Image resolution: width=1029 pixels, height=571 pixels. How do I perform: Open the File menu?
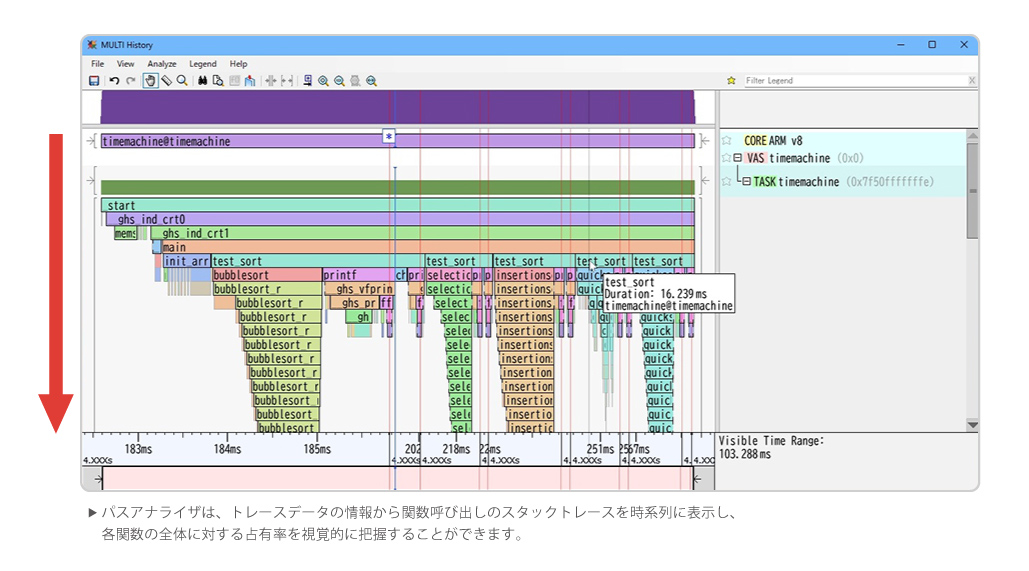pyautogui.click(x=97, y=64)
